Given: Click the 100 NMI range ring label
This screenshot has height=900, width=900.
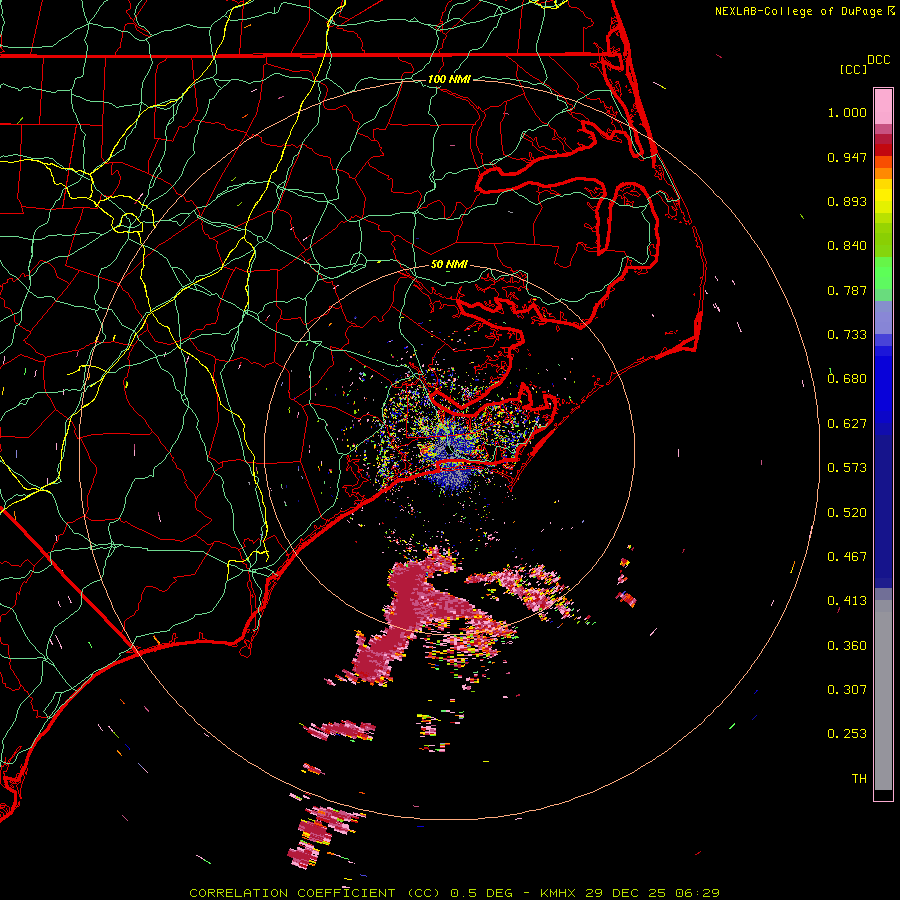Looking at the screenshot, I should 449,79.
